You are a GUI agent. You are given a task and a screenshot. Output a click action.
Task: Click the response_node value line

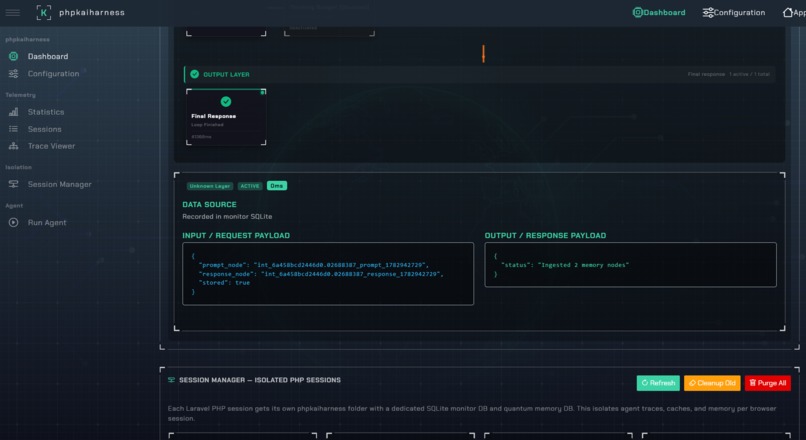tap(321, 274)
